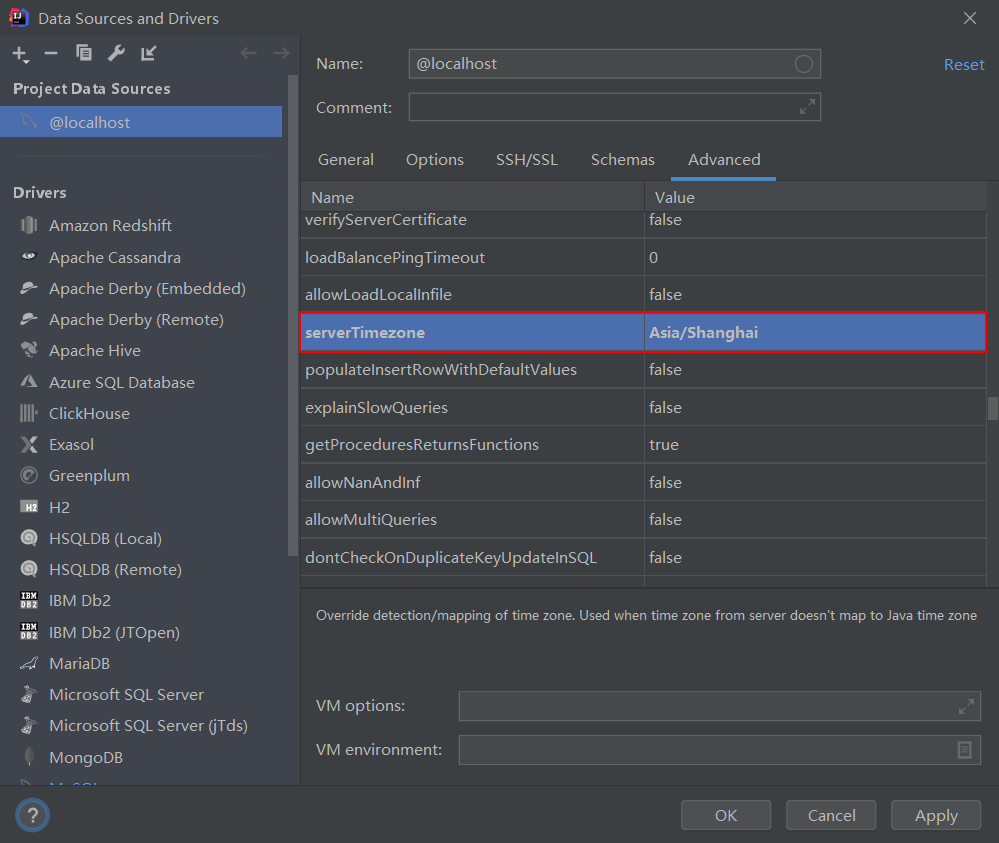This screenshot has height=843, width=999.
Task: Select @localhost in Project Data Sources
Action: pos(141,122)
